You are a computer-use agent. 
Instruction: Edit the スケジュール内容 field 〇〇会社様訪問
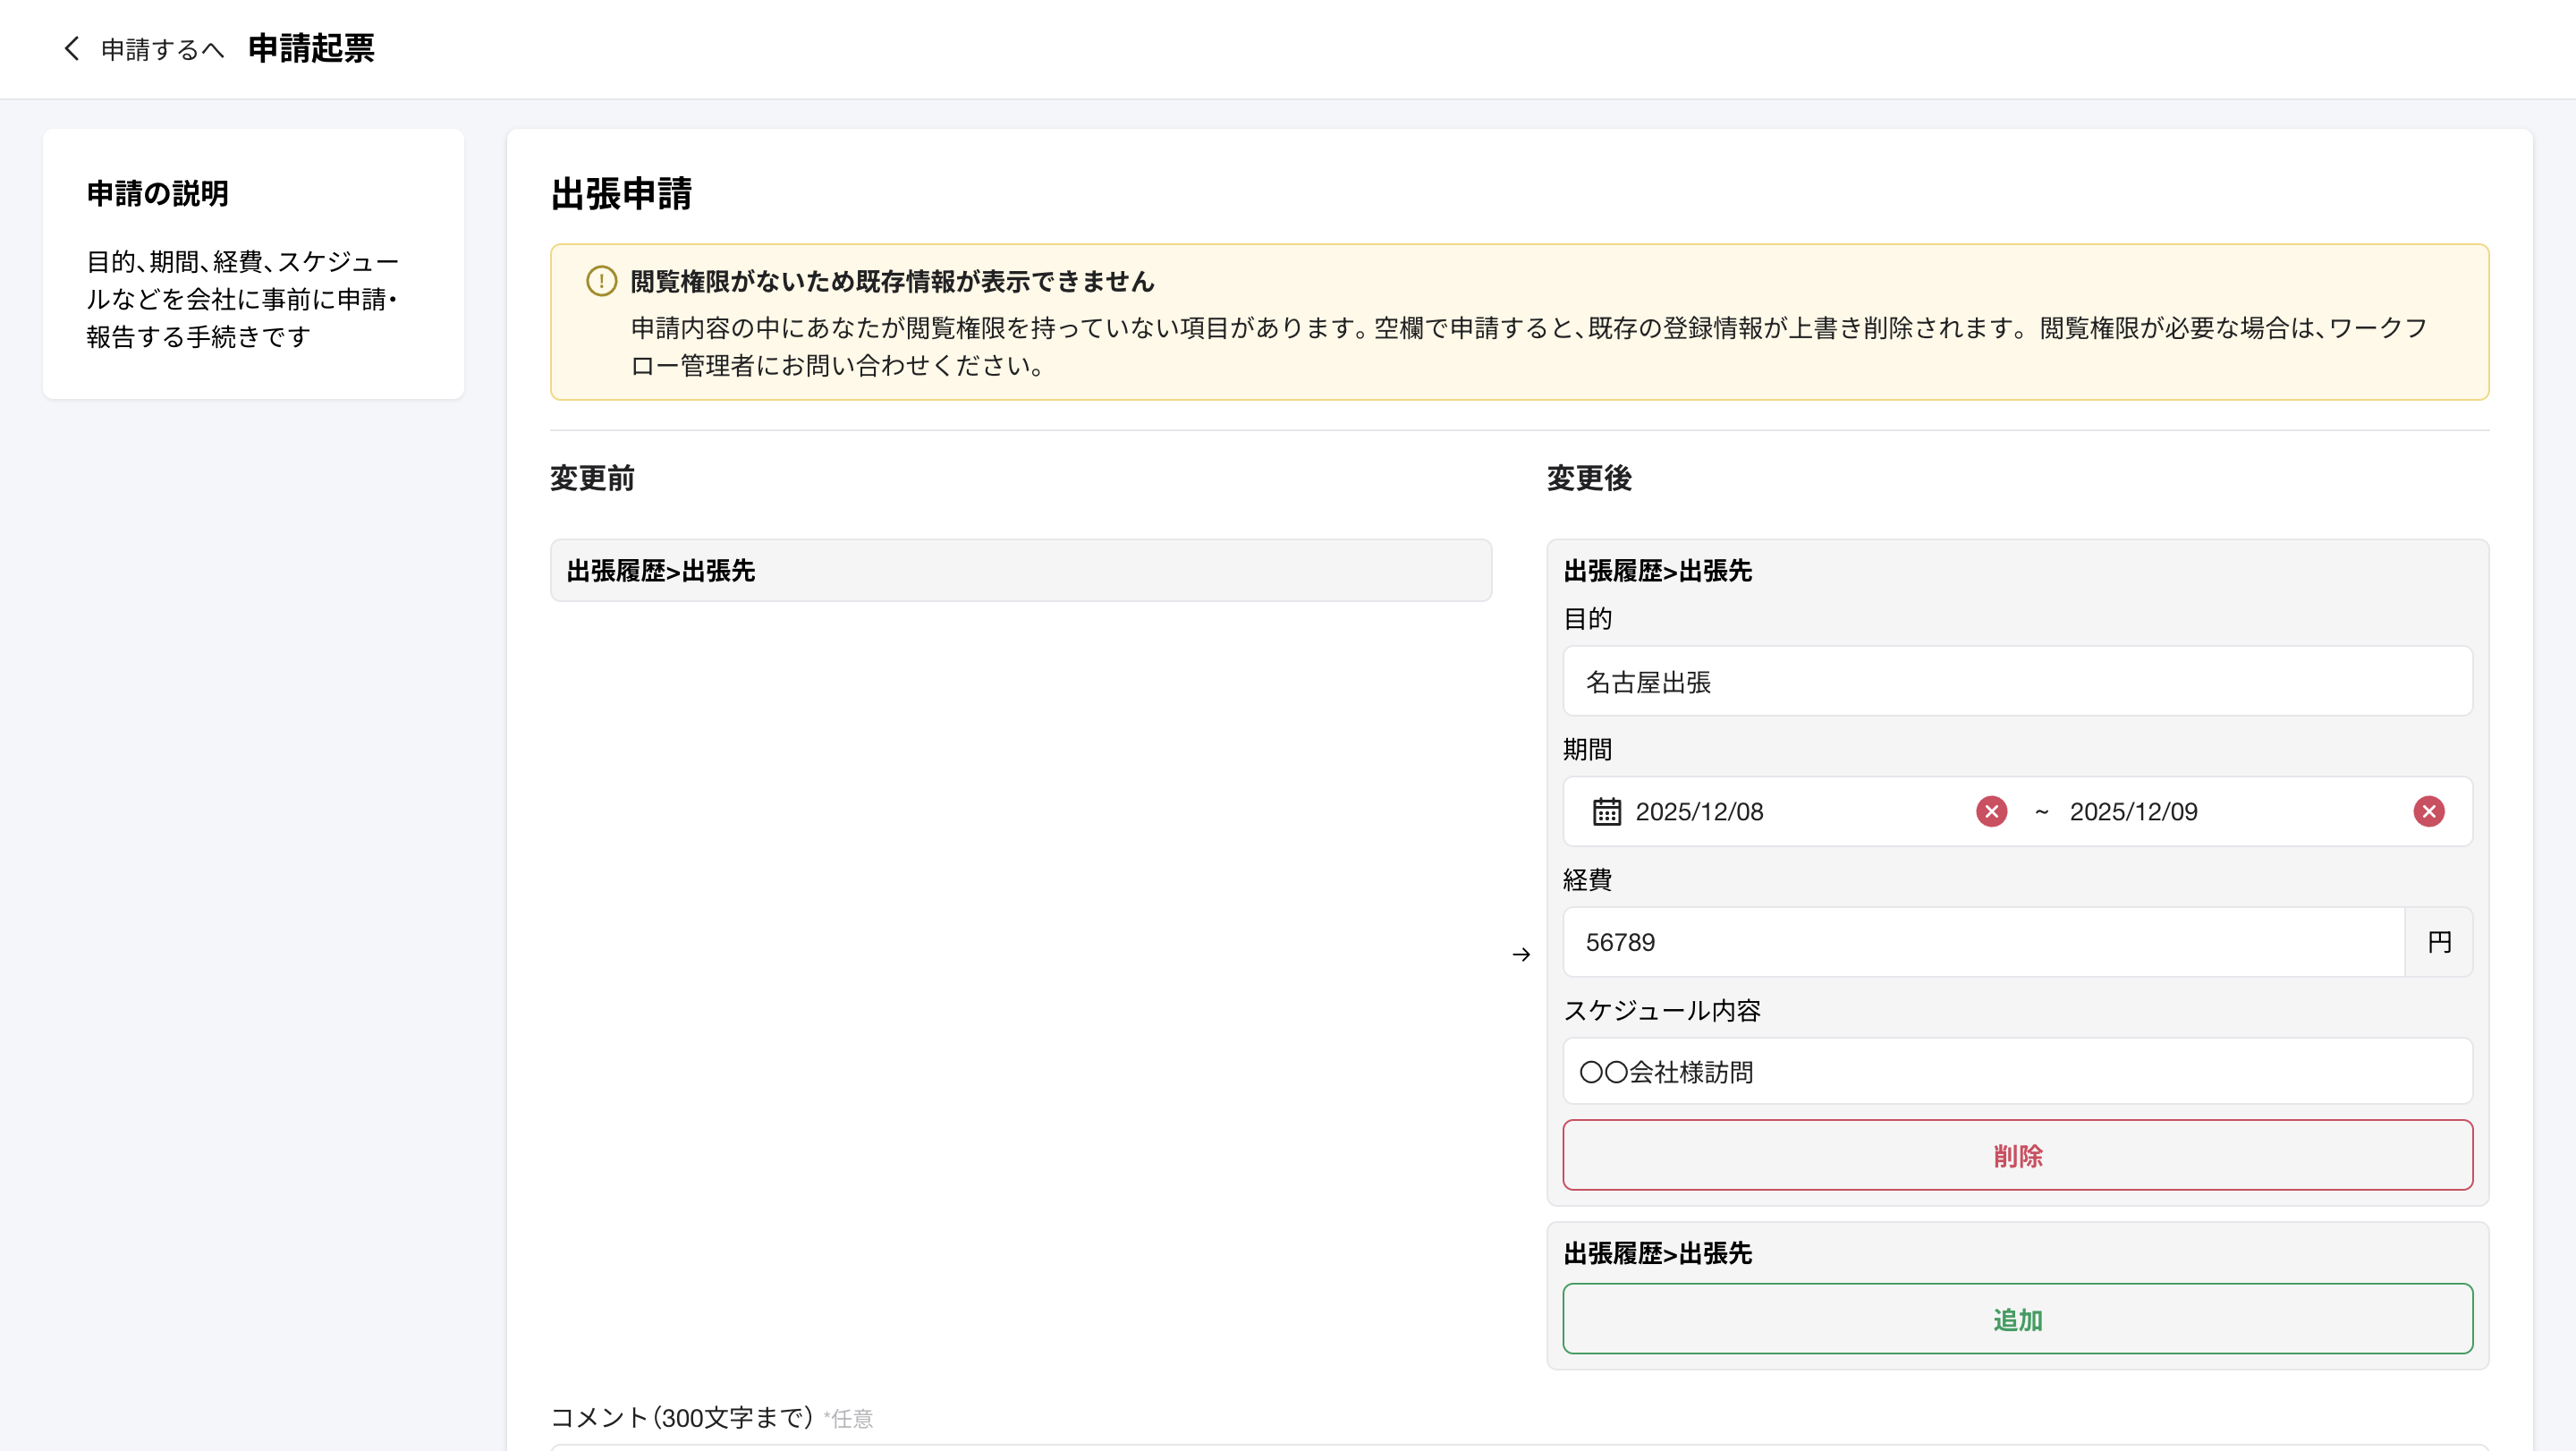2017,1072
